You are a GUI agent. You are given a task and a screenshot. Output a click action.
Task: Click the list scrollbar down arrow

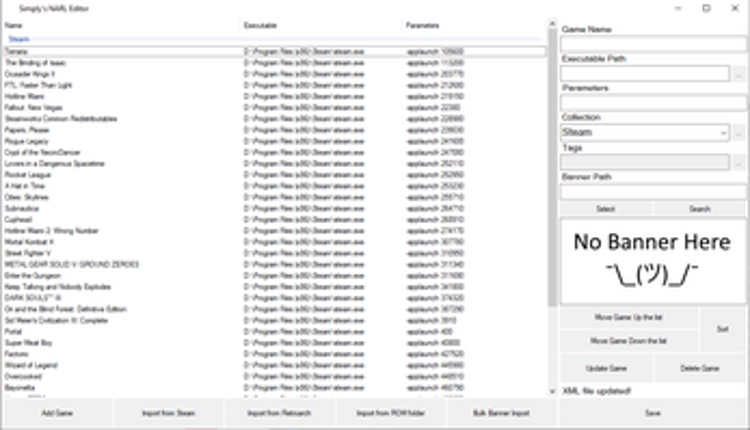tap(552, 391)
